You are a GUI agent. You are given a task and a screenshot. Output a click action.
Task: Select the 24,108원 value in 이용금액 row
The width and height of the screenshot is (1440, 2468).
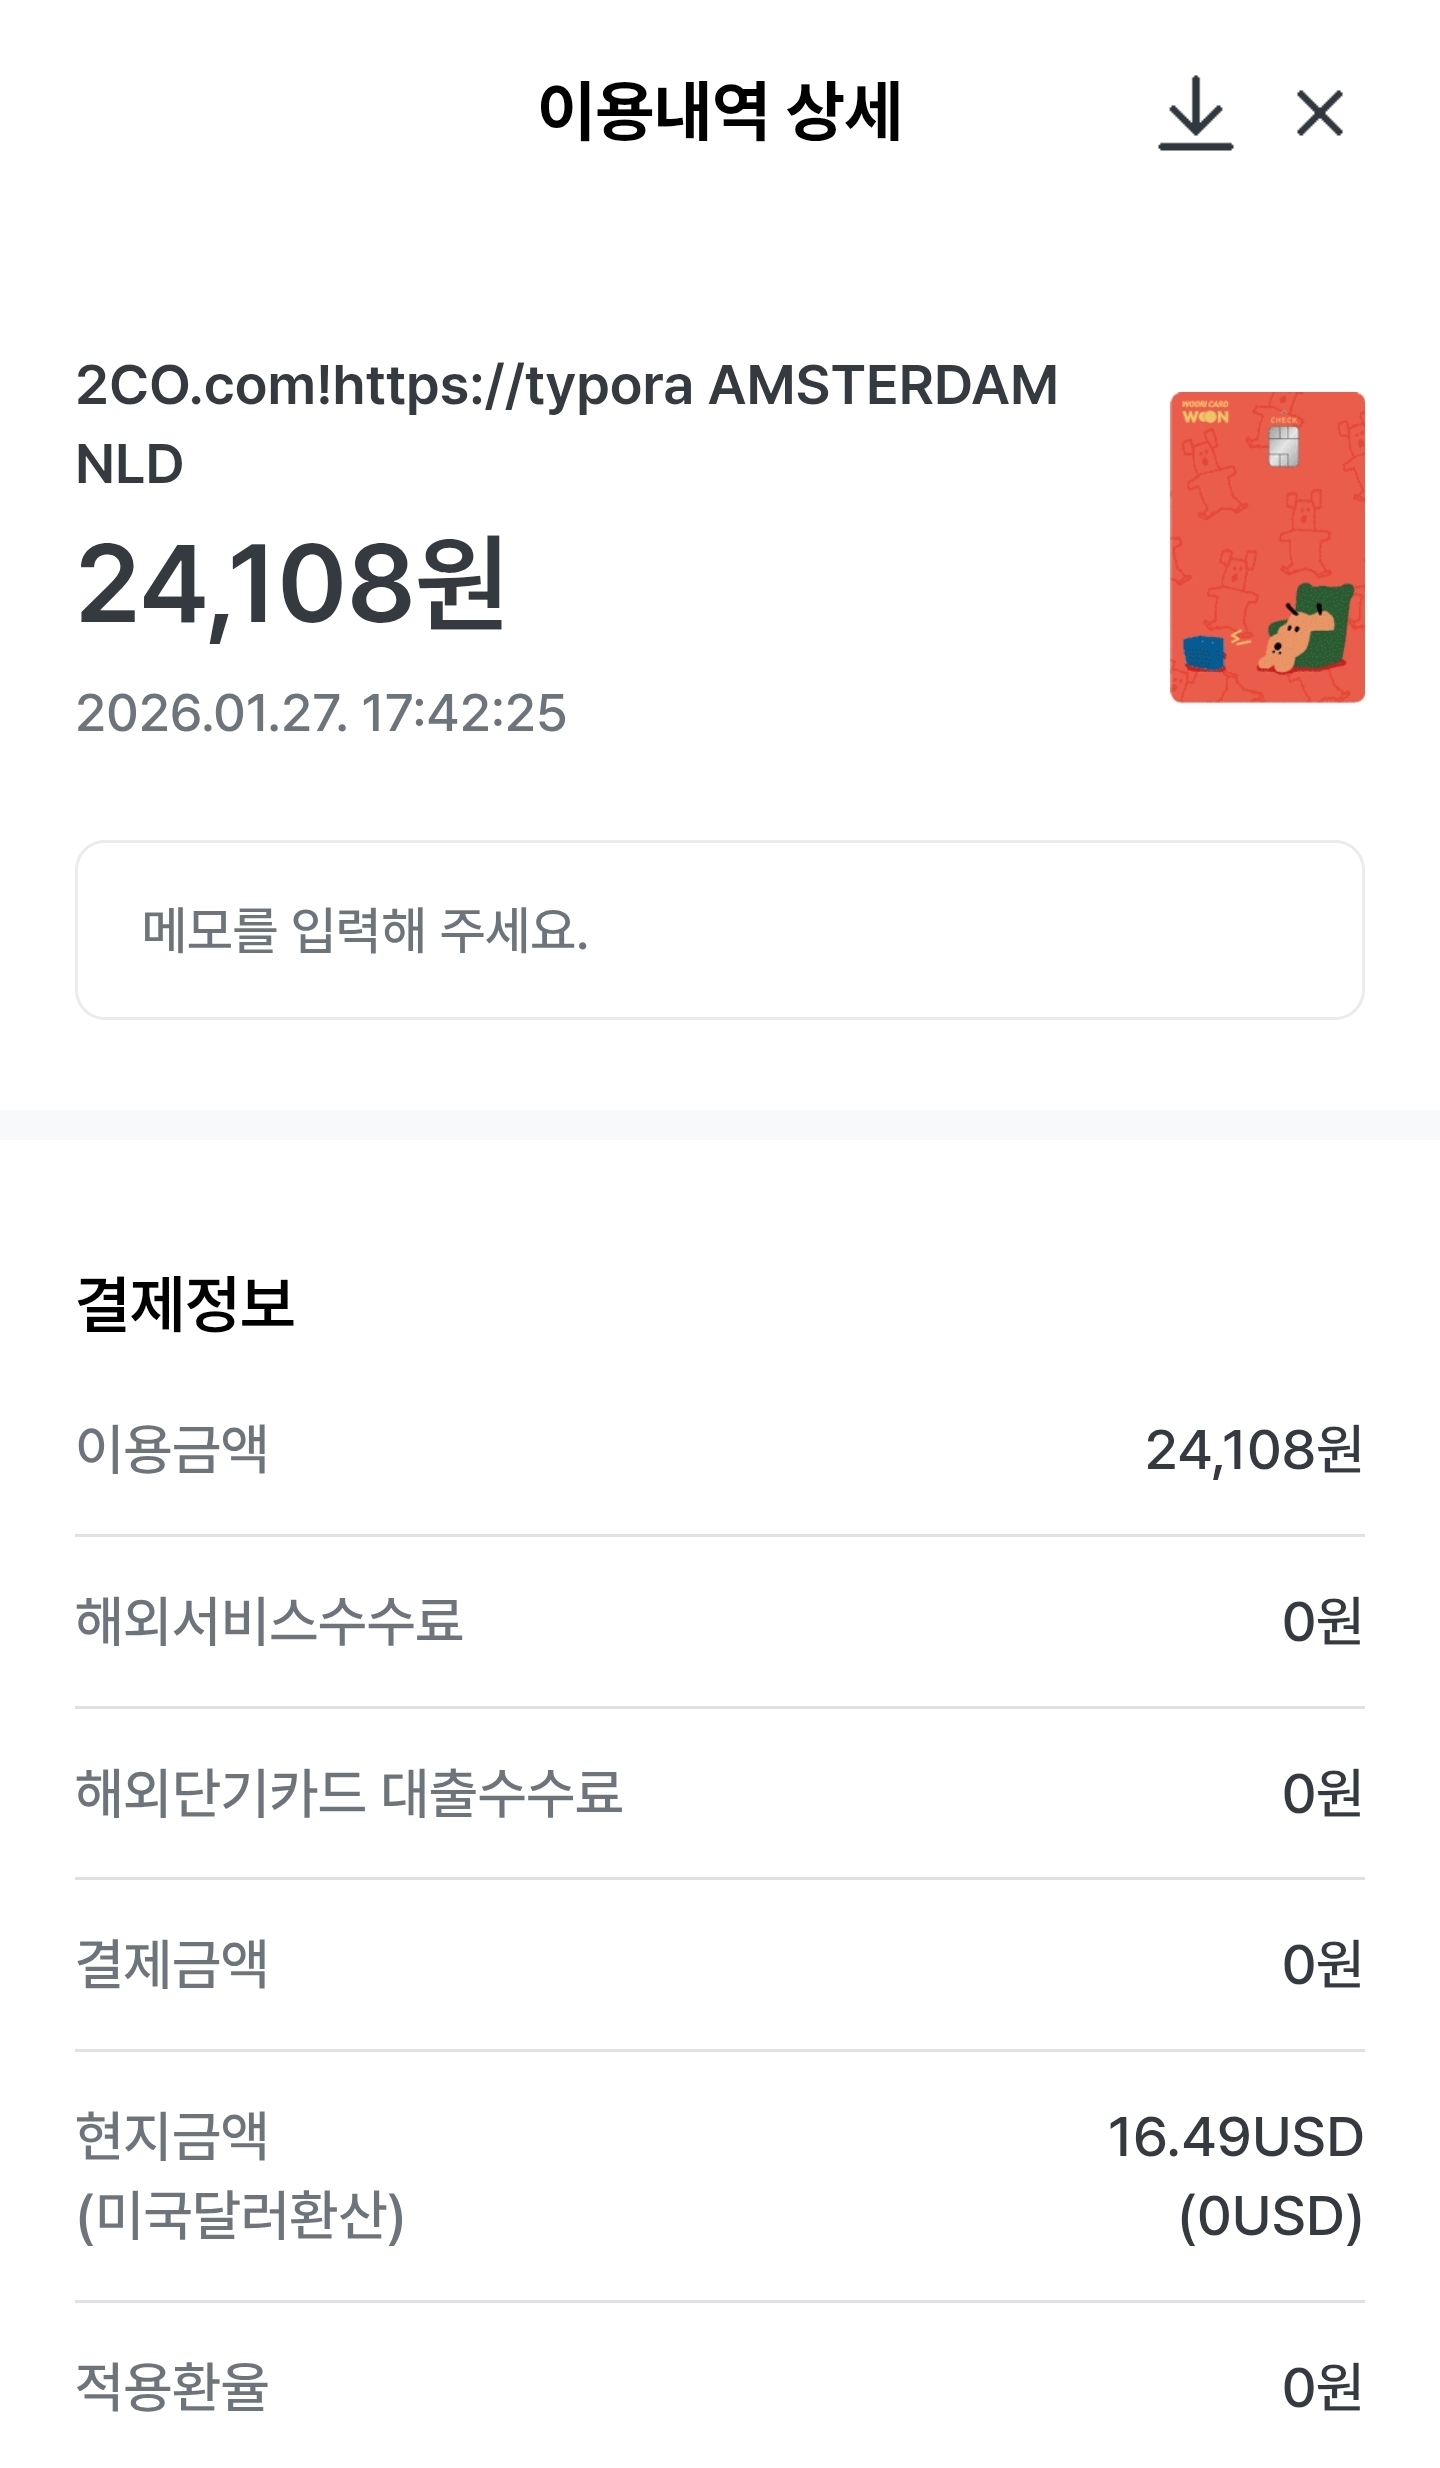[x=1254, y=1450]
